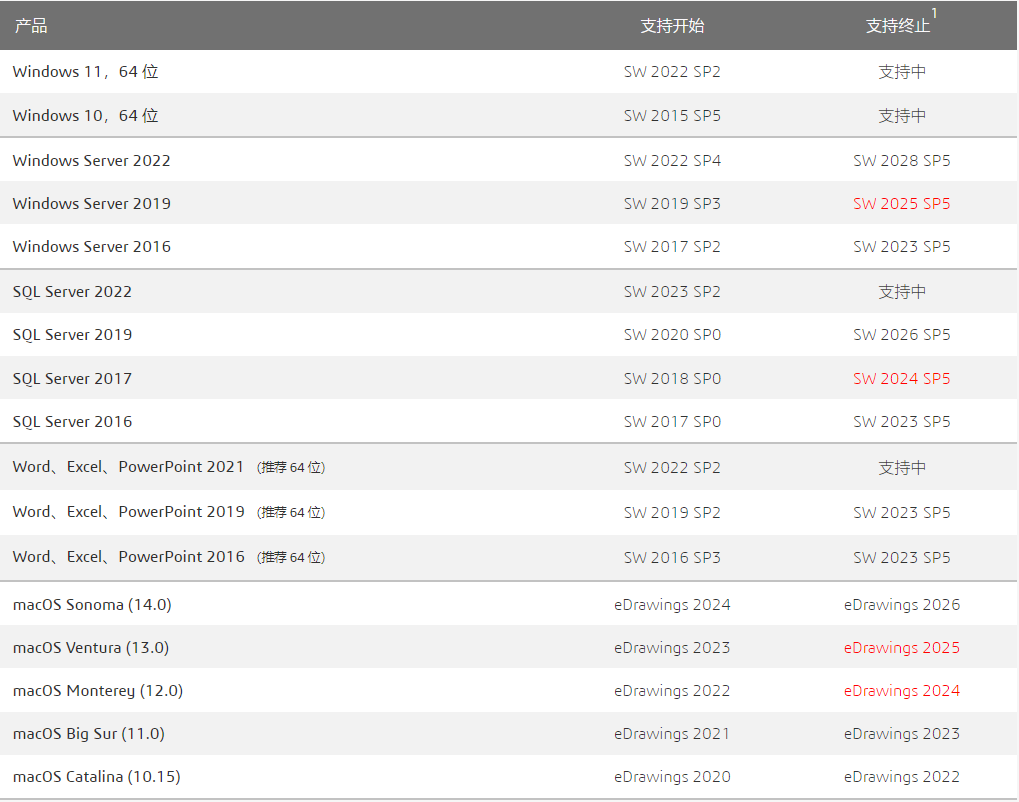Click the 支持开始 column header

(x=672, y=26)
